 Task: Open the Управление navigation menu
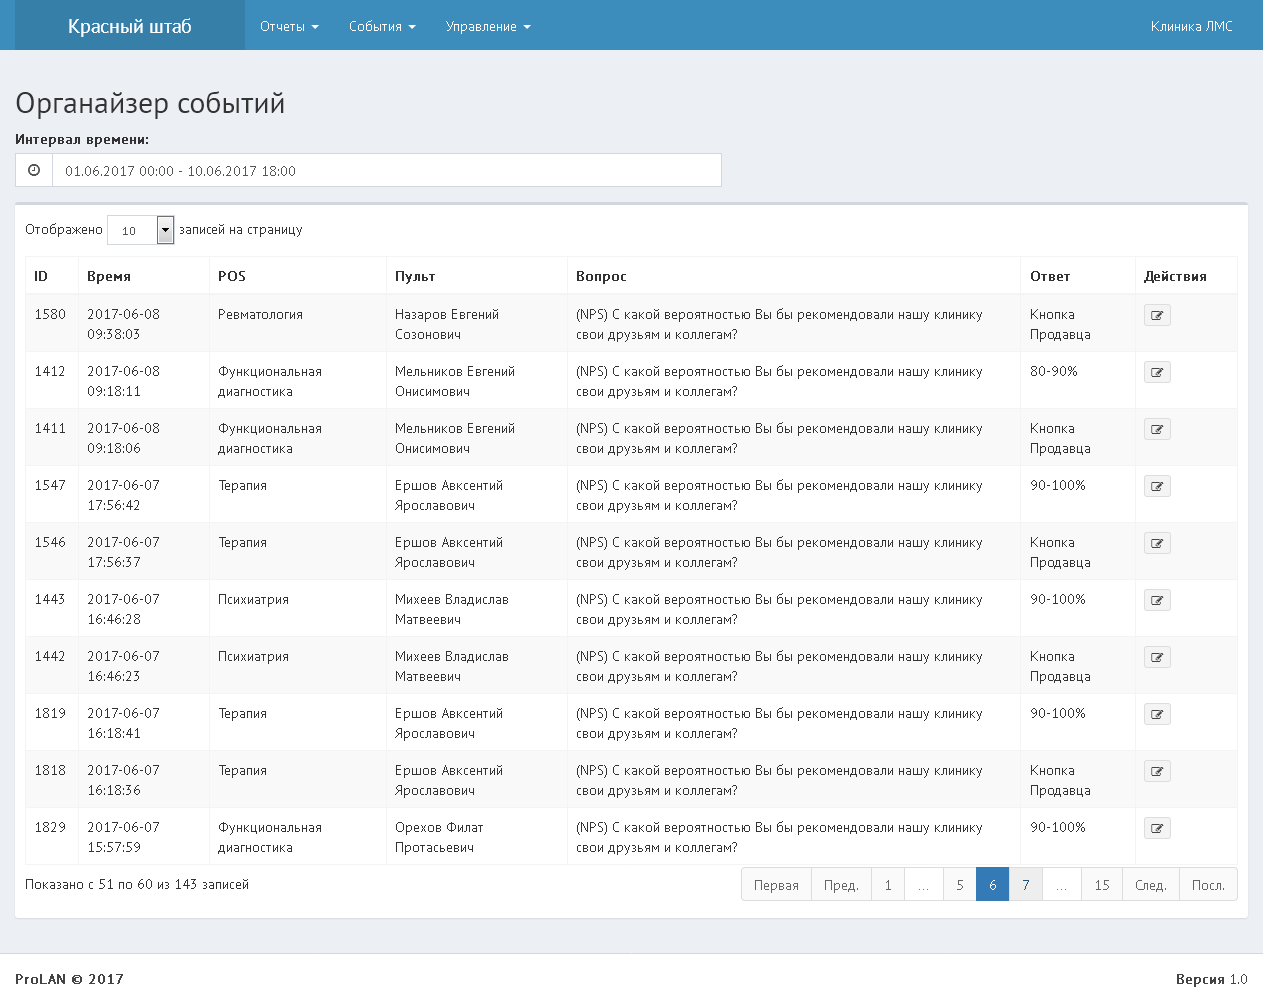[x=487, y=26]
